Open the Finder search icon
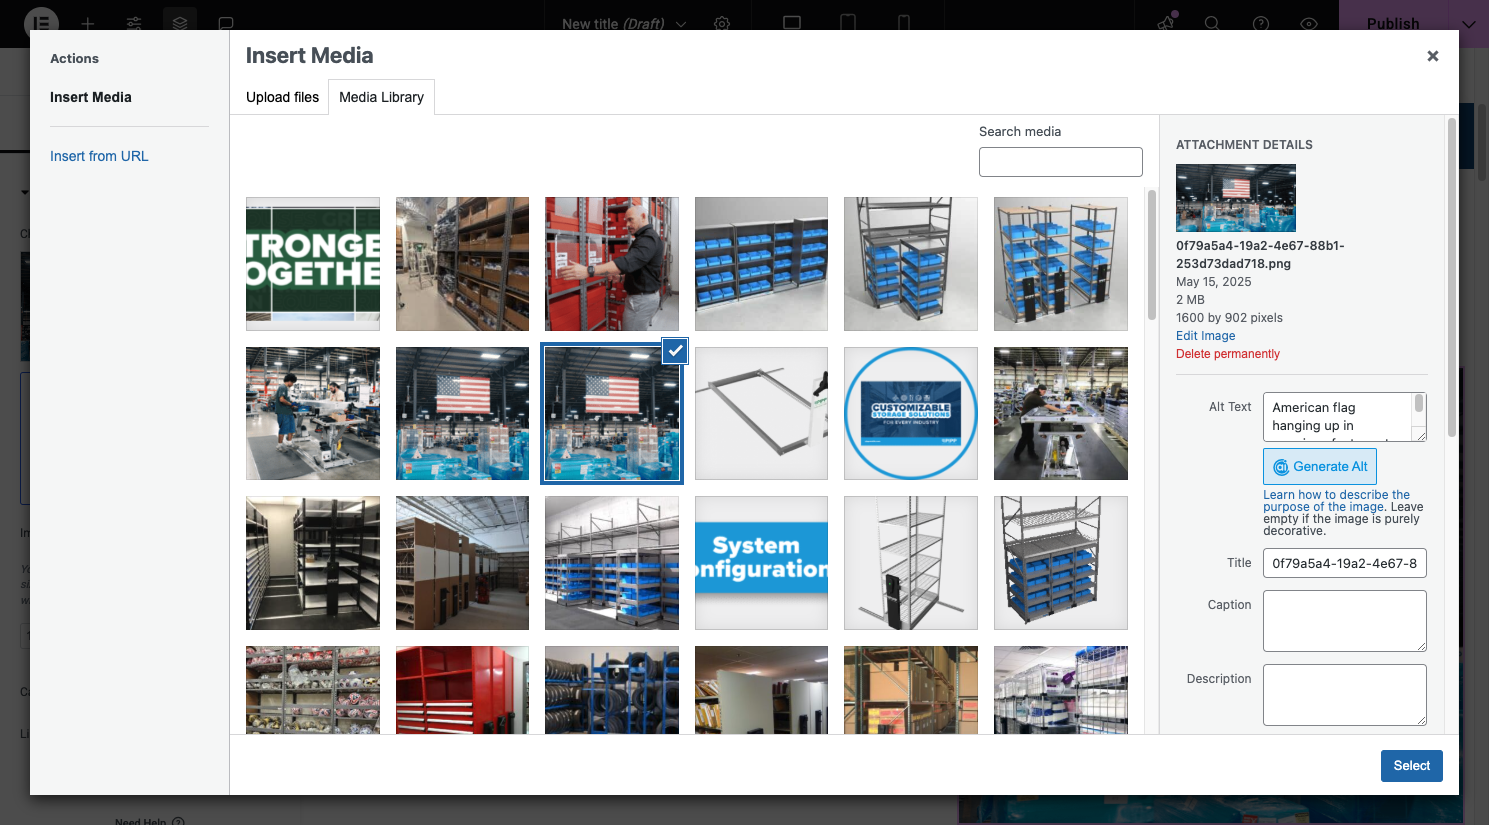 click(1212, 23)
